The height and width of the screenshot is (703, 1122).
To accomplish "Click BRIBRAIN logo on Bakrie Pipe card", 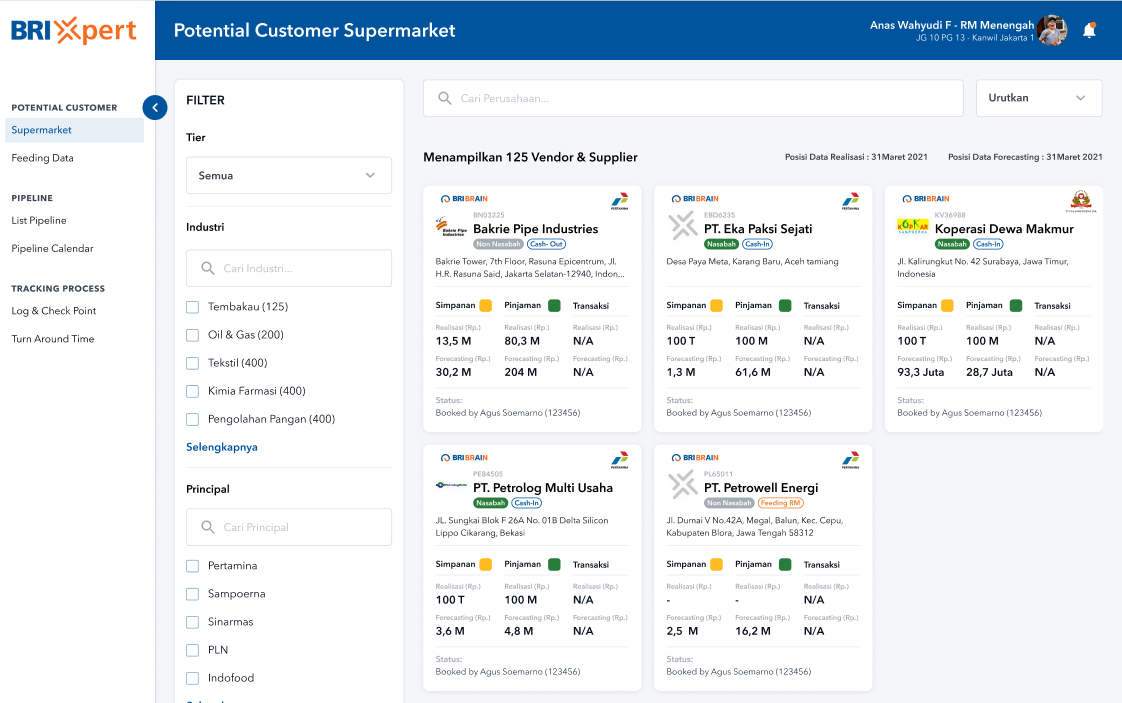I will tap(464, 199).
